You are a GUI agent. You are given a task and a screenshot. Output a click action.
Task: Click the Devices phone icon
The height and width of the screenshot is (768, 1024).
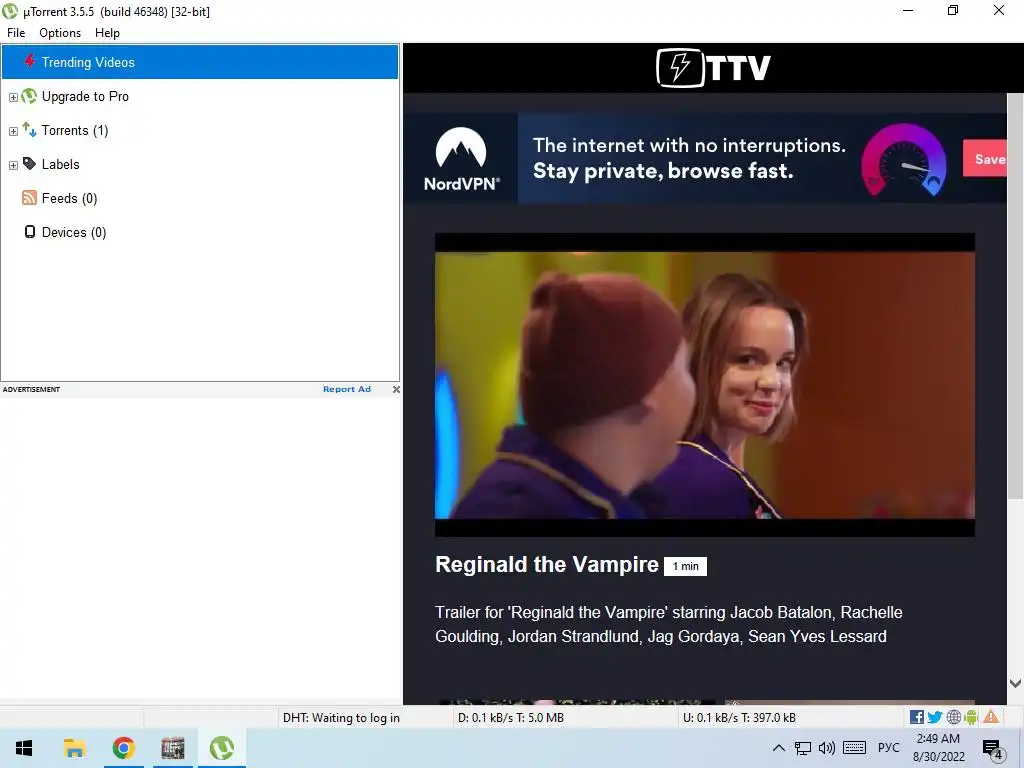click(29, 232)
